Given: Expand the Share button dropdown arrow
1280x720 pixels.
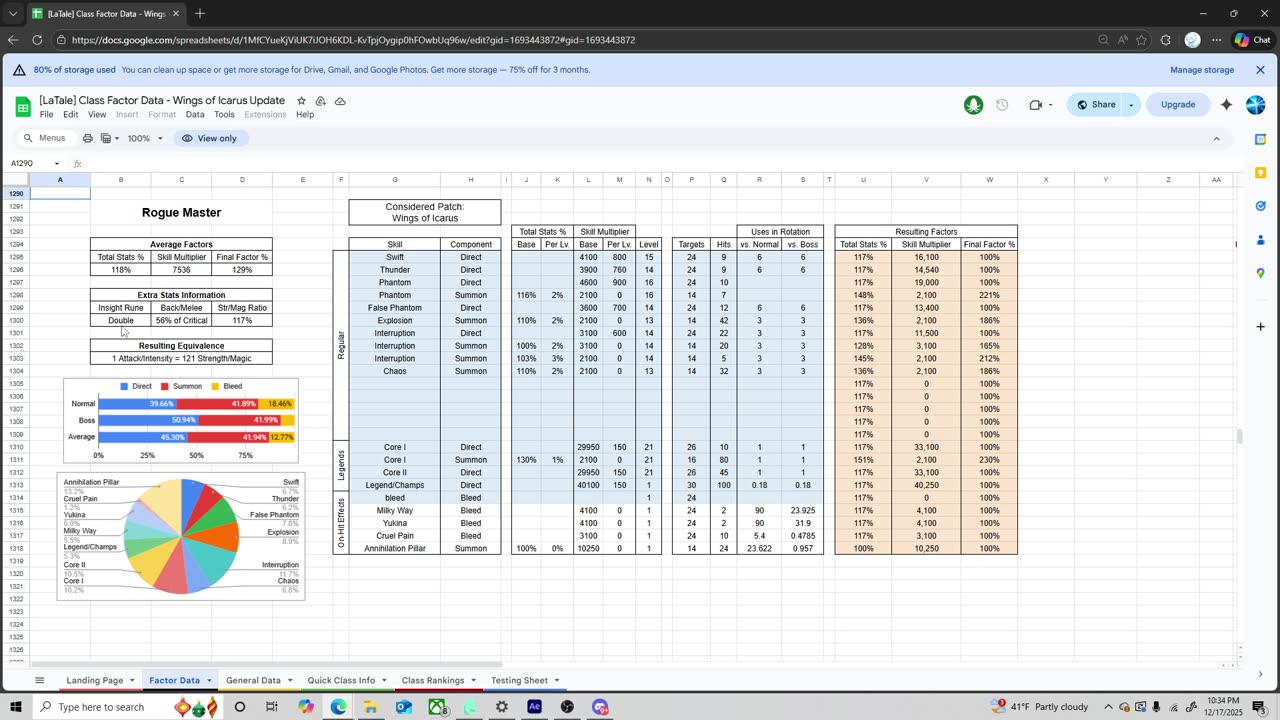Looking at the screenshot, I should coord(1131,105).
